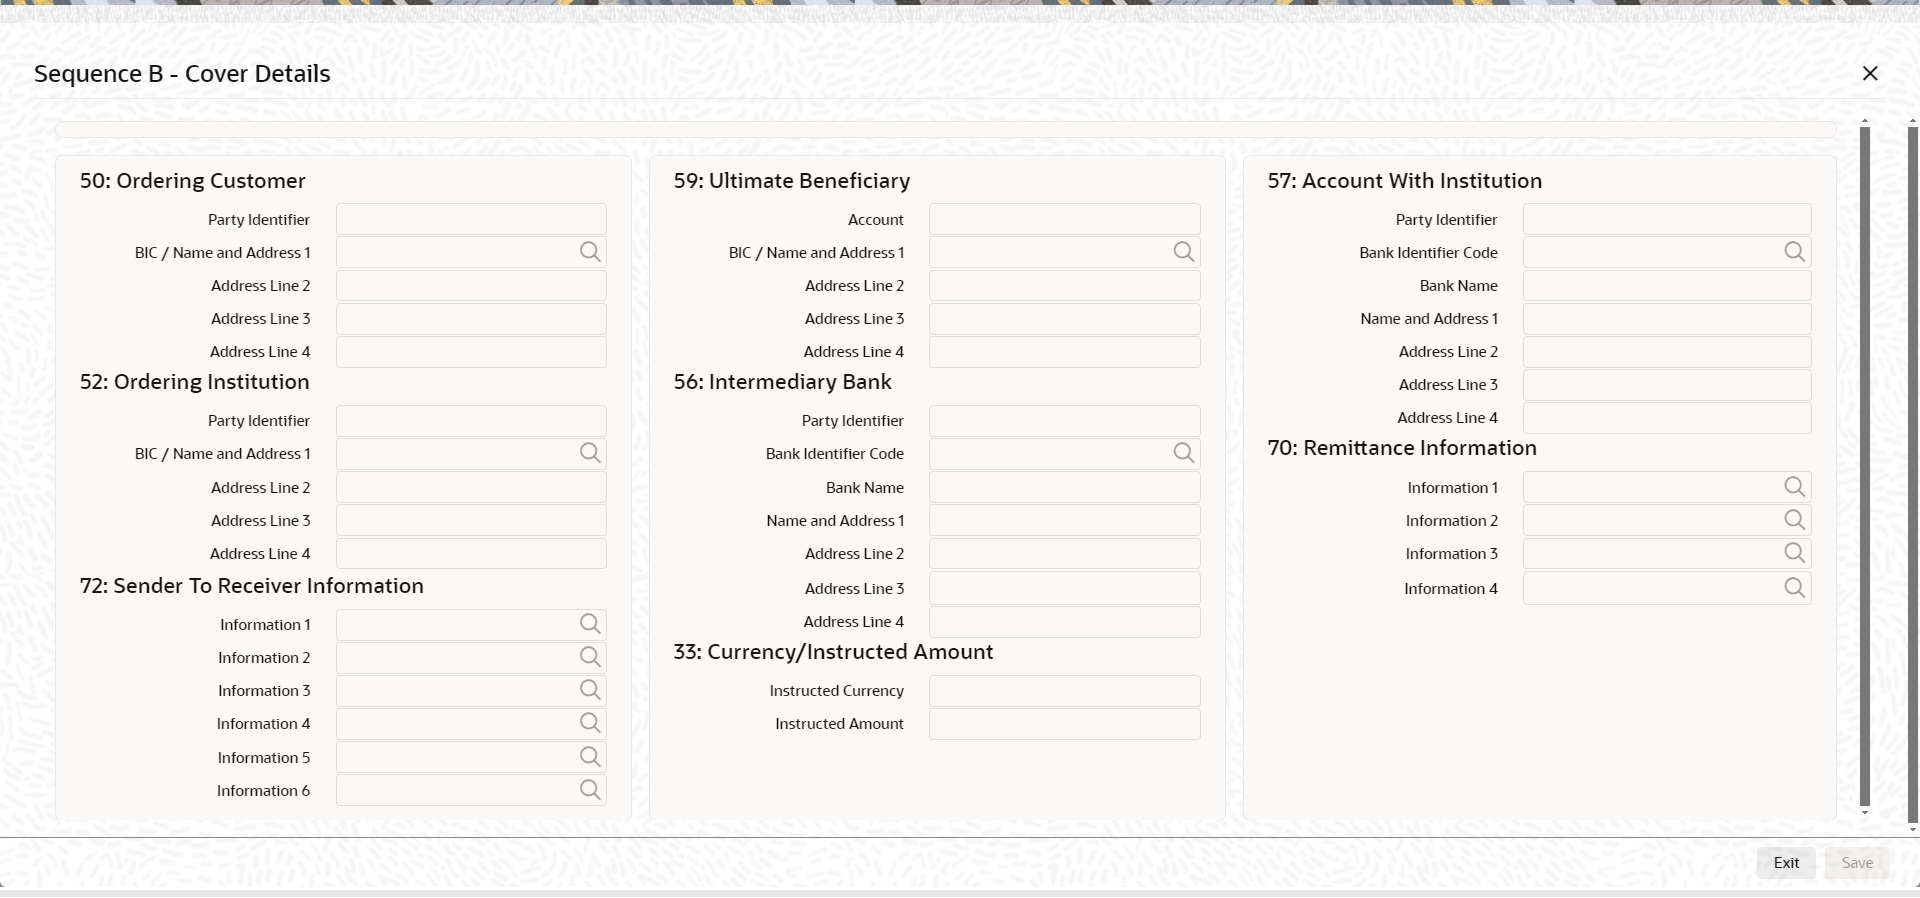Focus Account With Institution Bank Name field
The height and width of the screenshot is (898, 1920).
[x=1667, y=285]
